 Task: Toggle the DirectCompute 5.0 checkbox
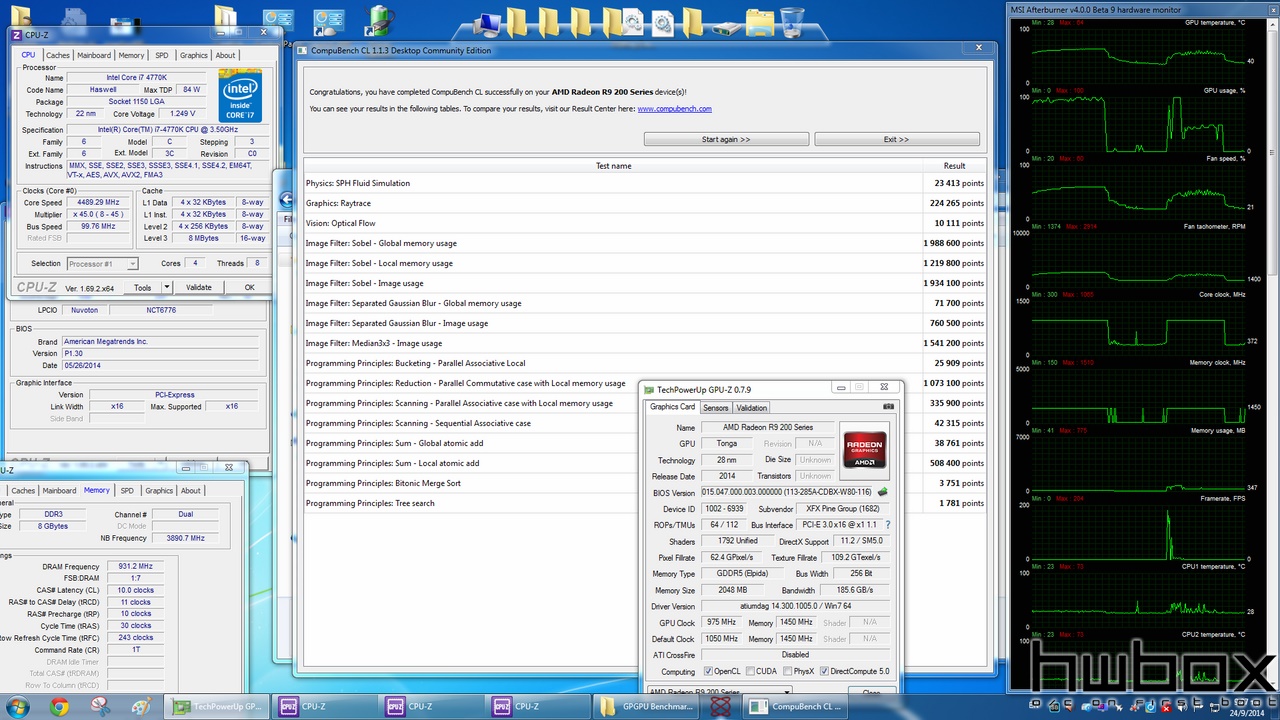pos(824,671)
